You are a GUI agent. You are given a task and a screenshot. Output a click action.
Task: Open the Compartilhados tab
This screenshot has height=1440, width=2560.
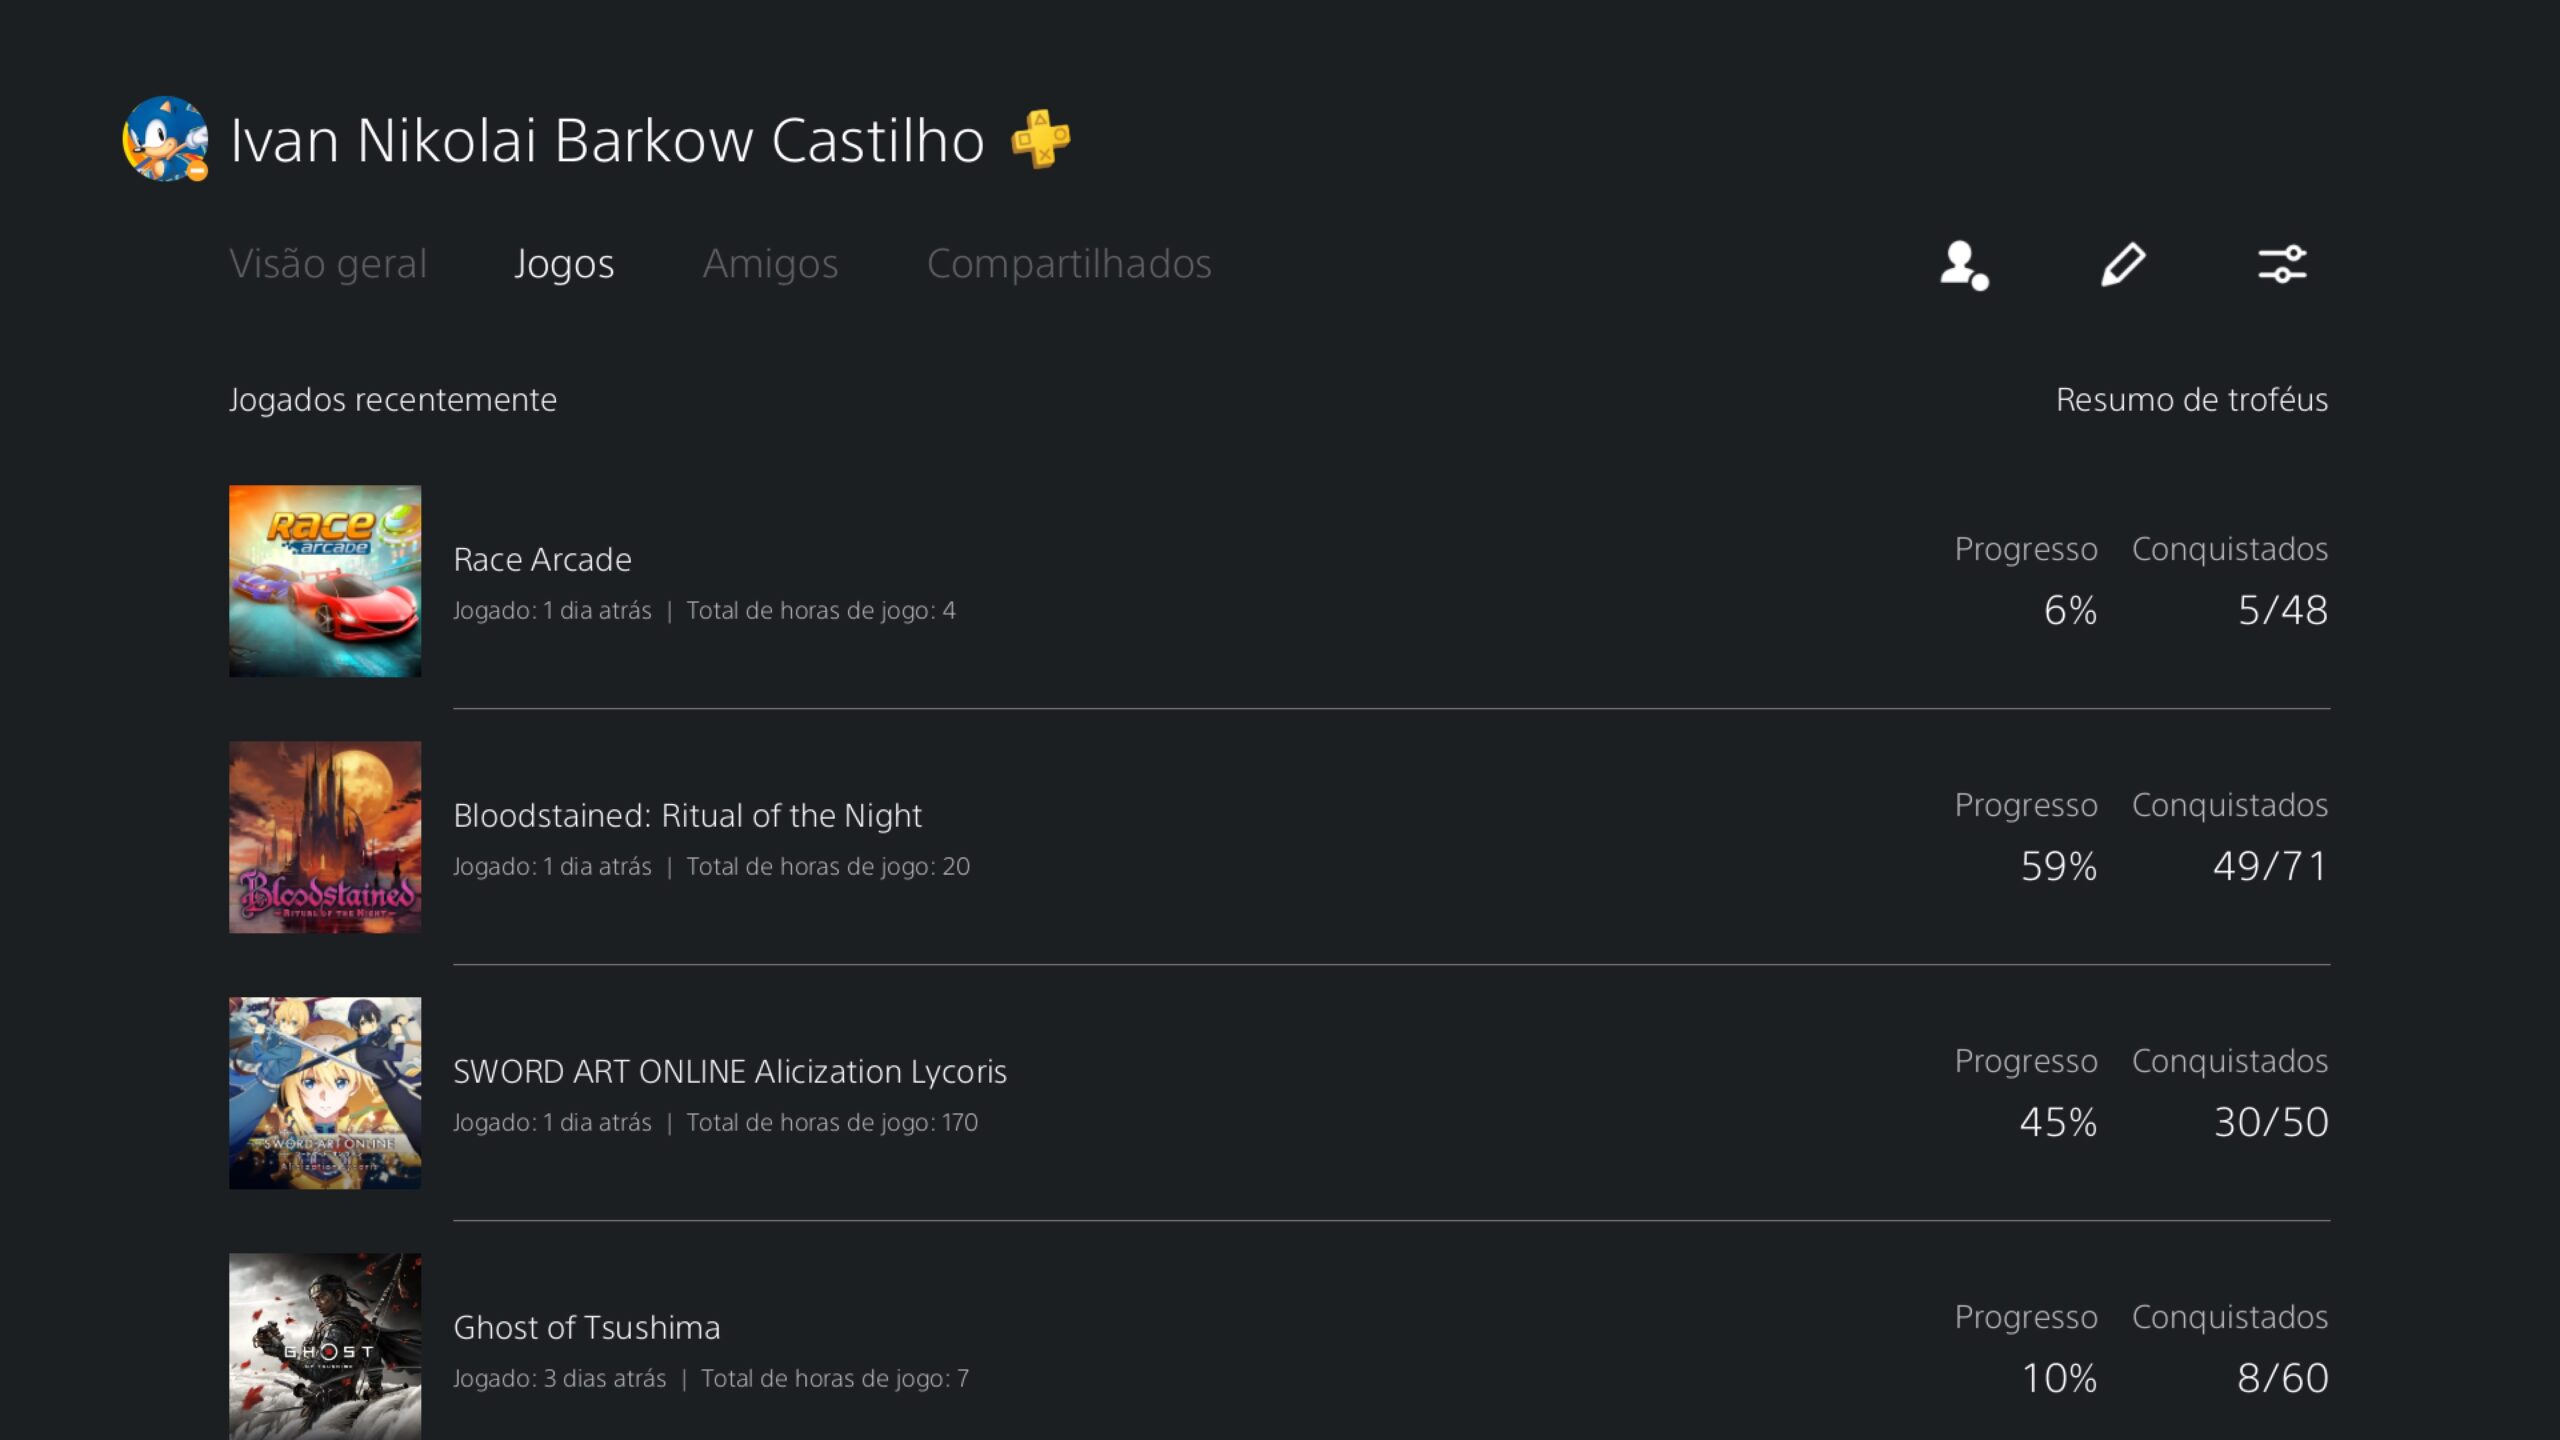point(1069,264)
